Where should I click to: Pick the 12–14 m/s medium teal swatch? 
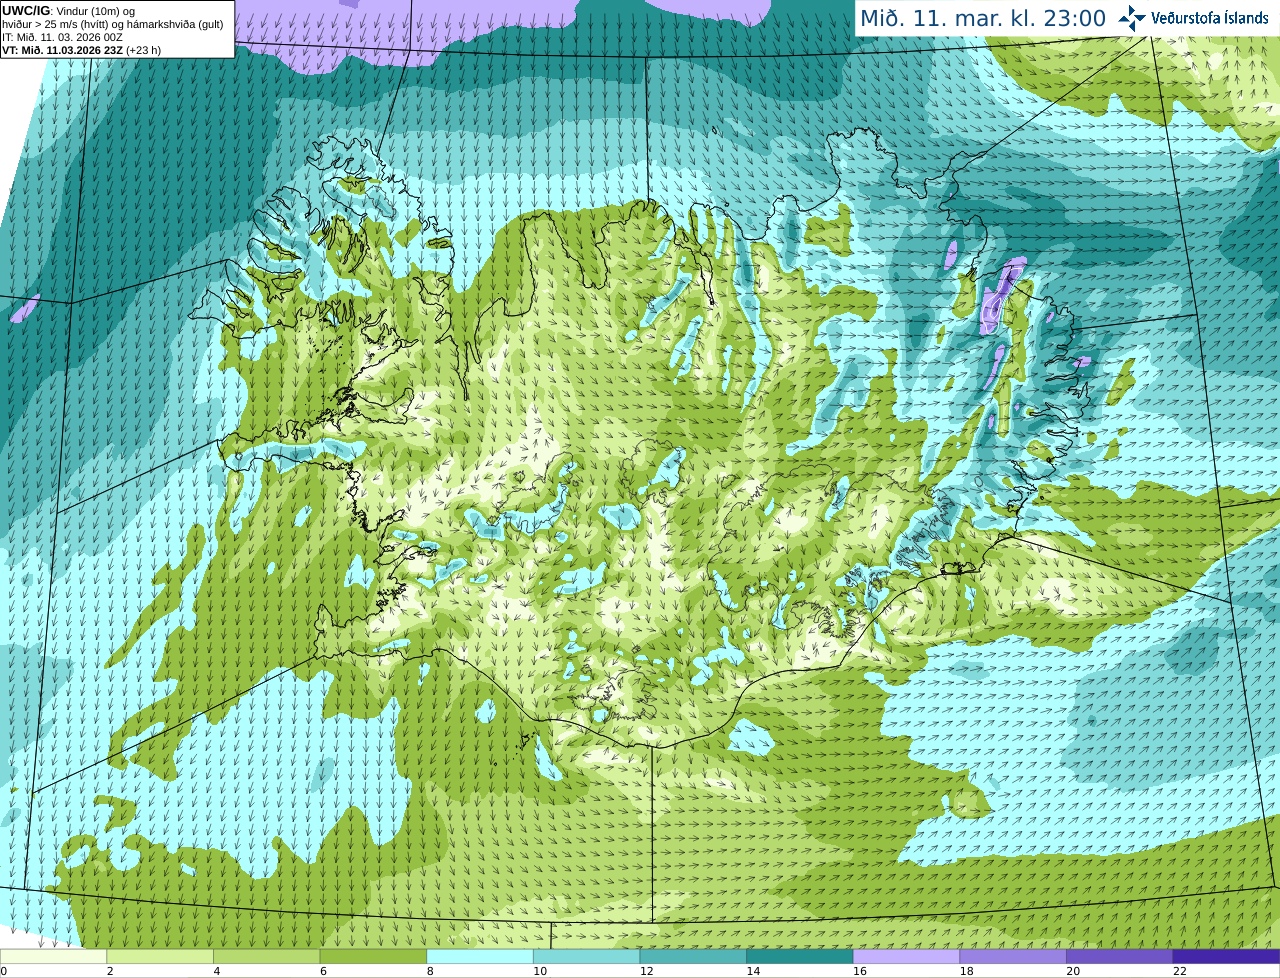coord(693,956)
